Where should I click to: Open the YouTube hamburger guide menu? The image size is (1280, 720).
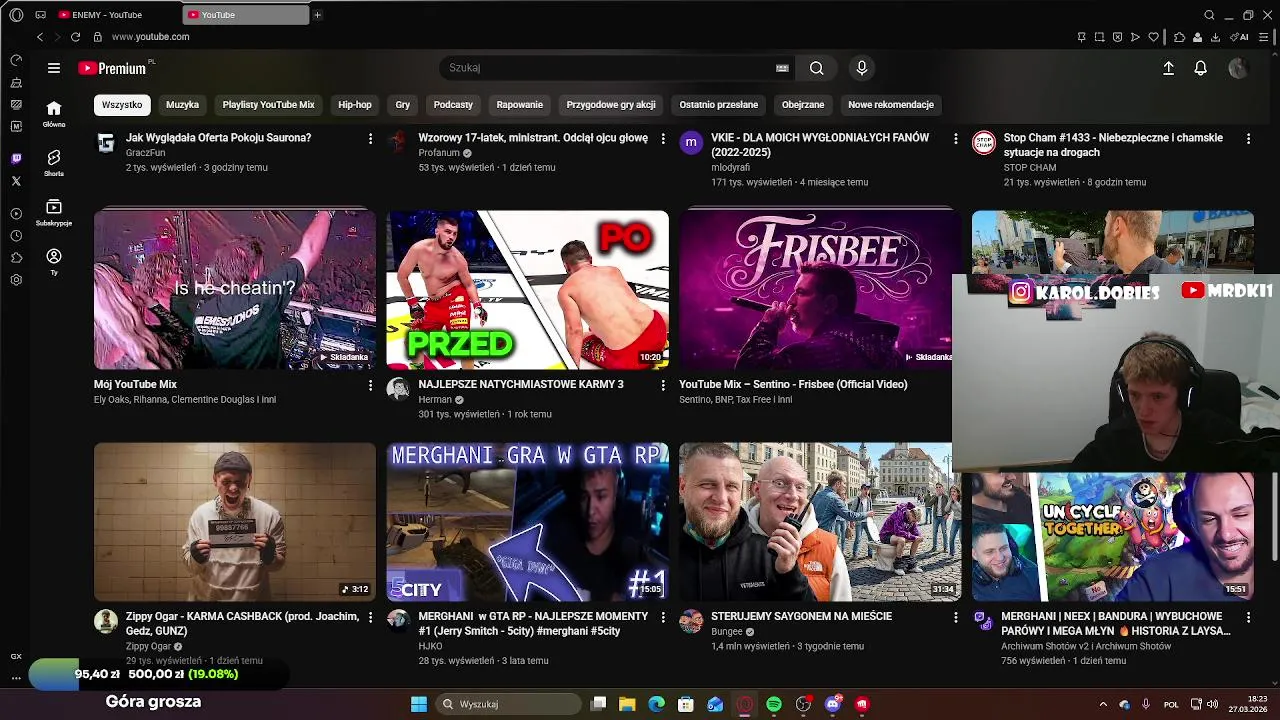[x=54, y=68]
